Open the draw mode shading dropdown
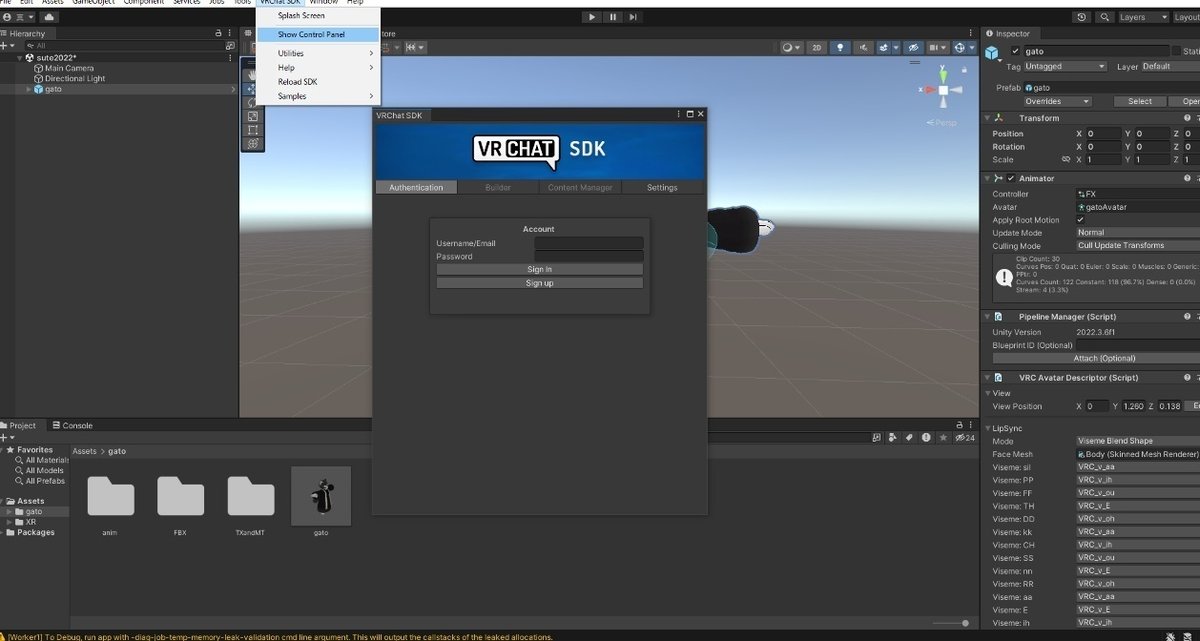Image resolution: width=1200 pixels, height=641 pixels. click(x=791, y=47)
